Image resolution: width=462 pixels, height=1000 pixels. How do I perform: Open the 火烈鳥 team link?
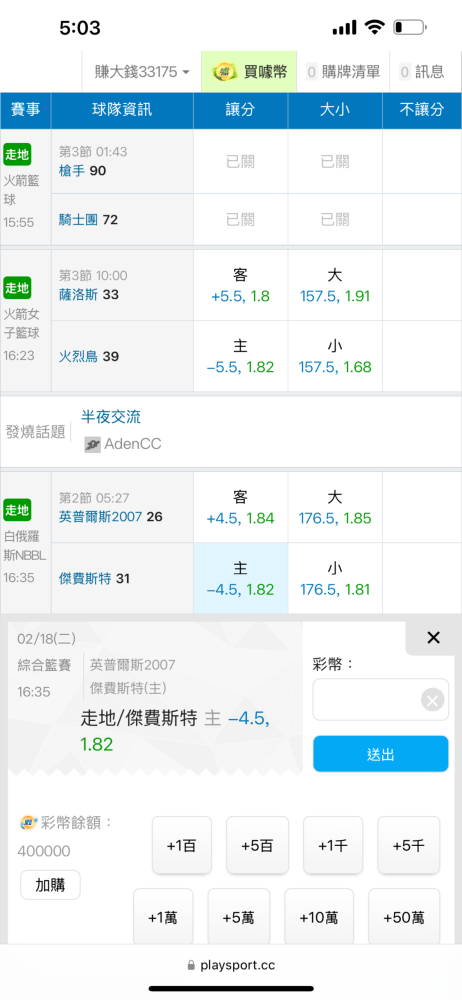pos(78,356)
